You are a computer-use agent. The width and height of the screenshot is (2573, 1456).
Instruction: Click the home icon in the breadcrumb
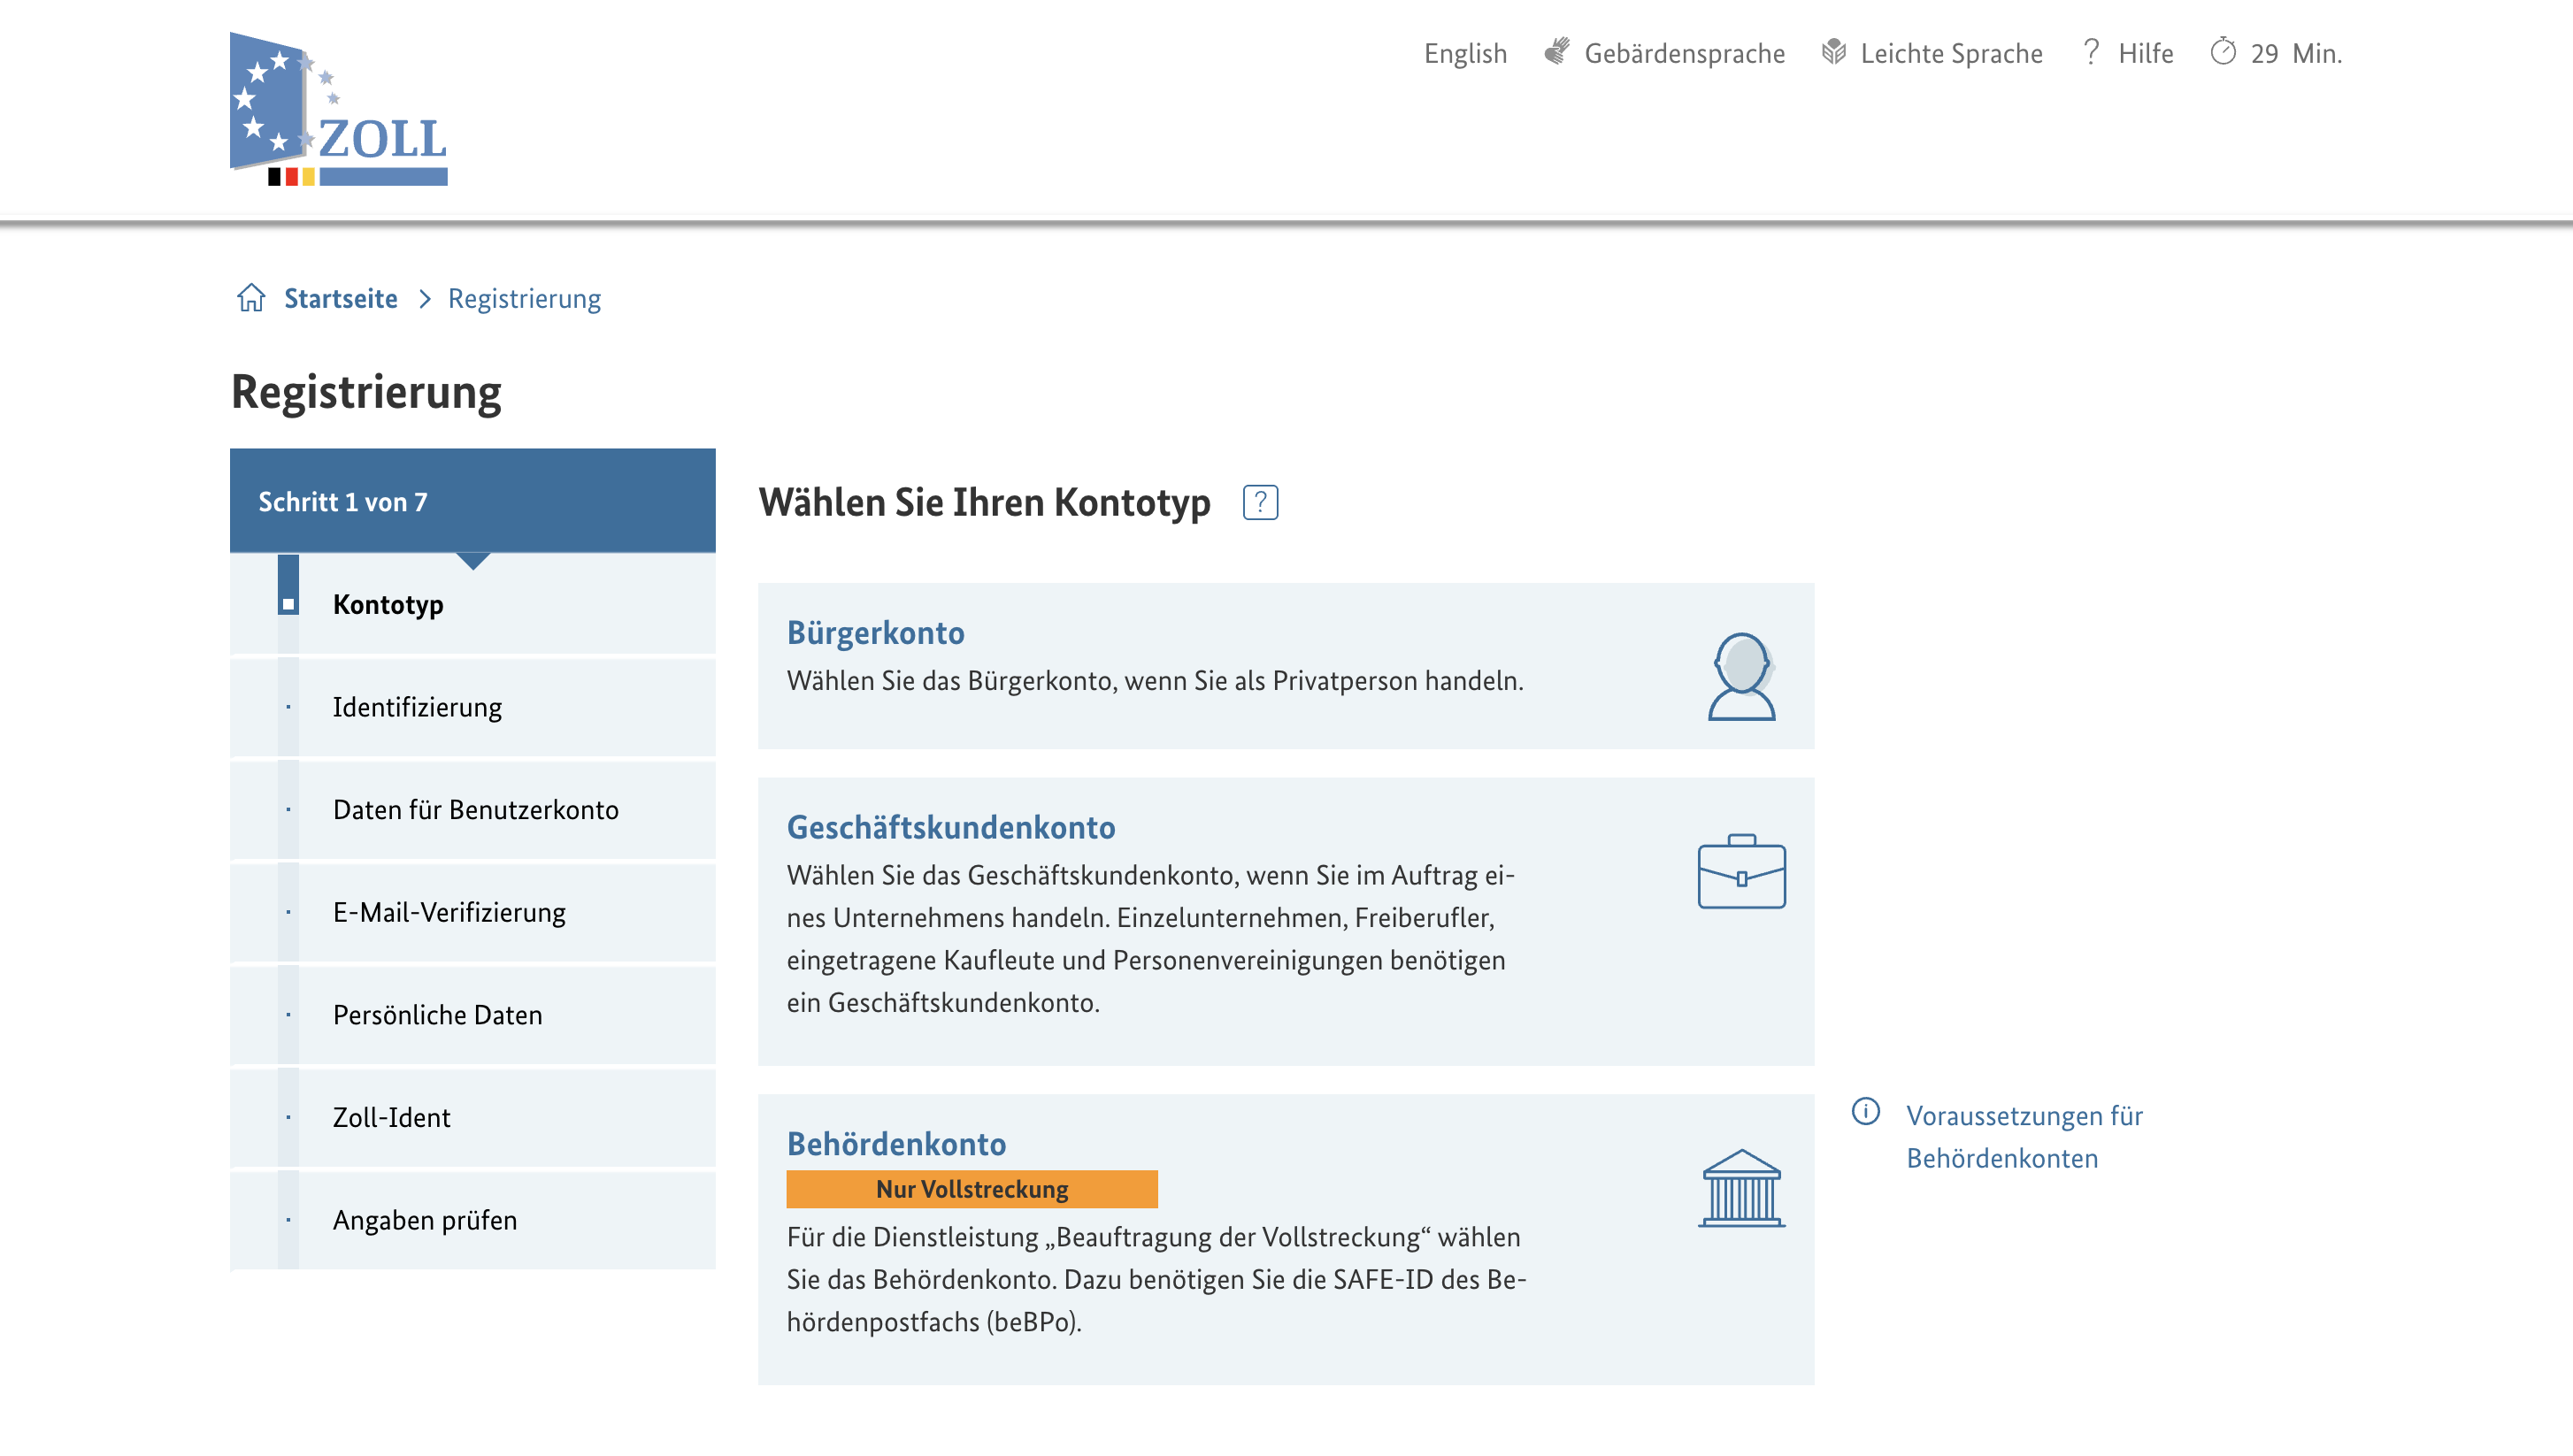pyautogui.click(x=252, y=297)
